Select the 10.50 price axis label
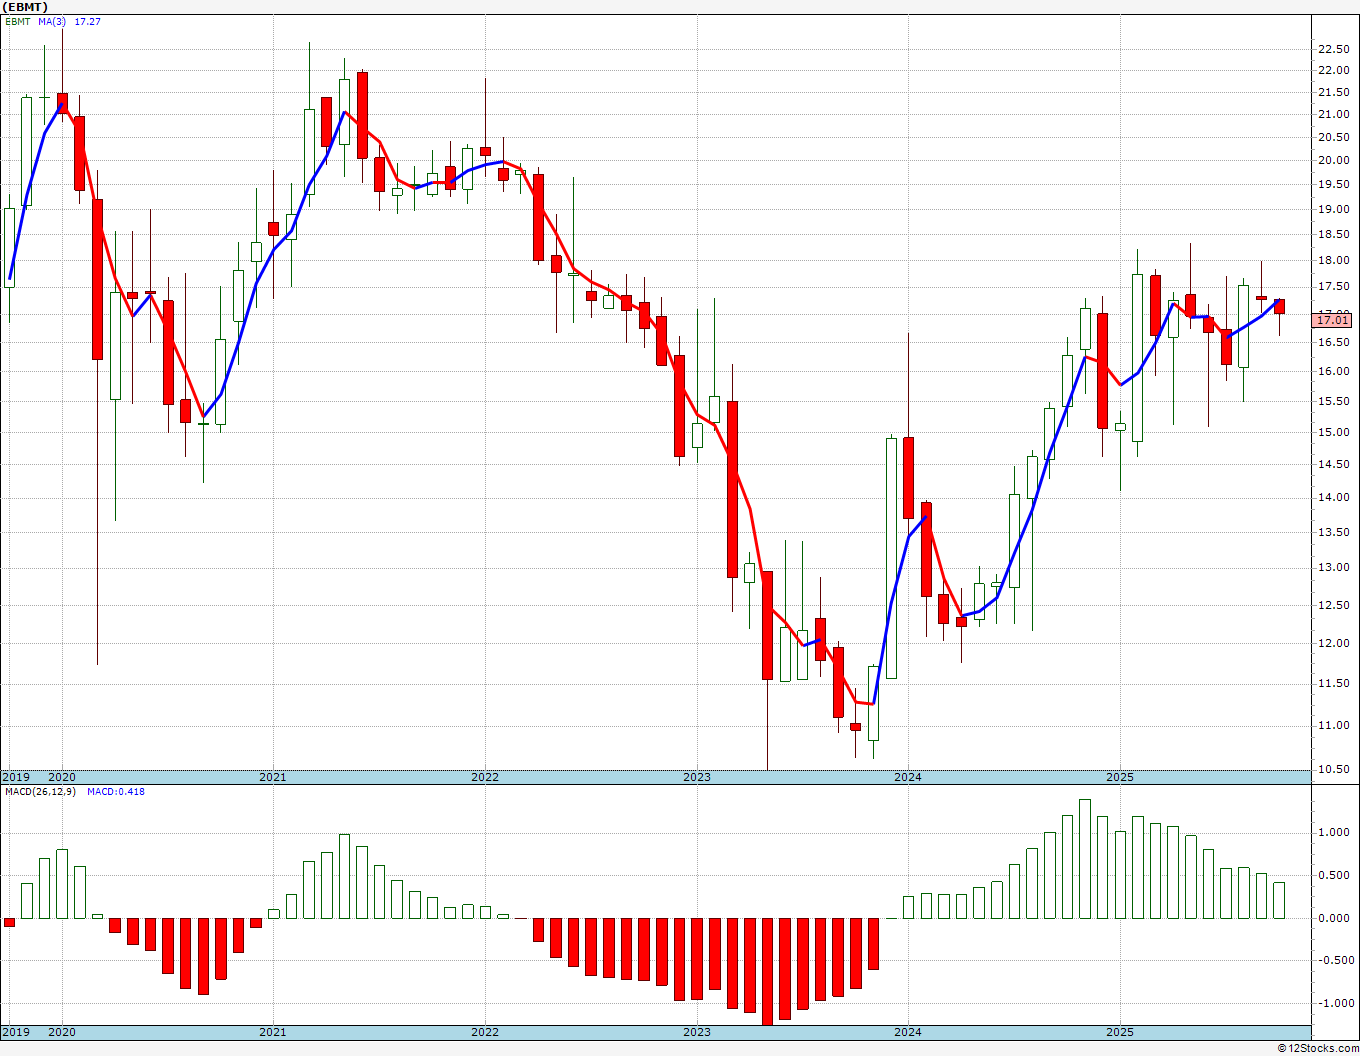 [1333, 769]
